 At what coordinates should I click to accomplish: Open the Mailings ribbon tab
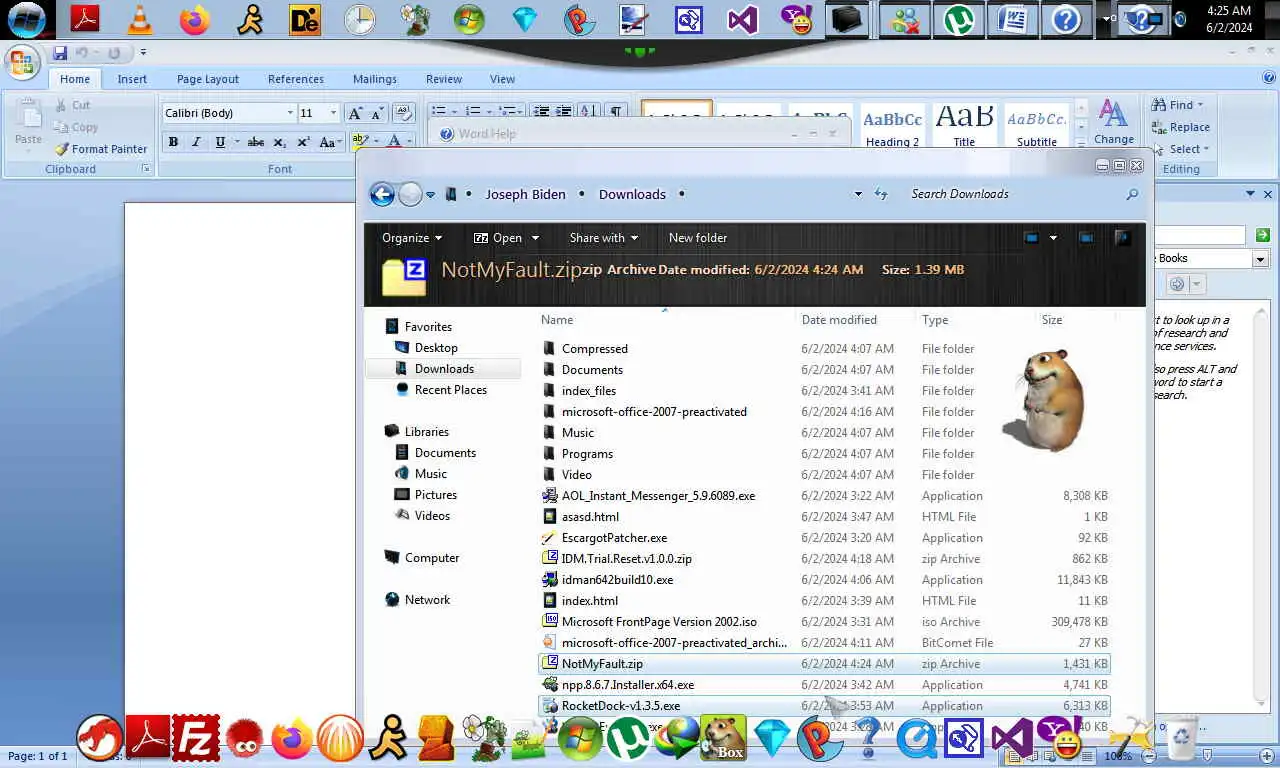point(375,79)
